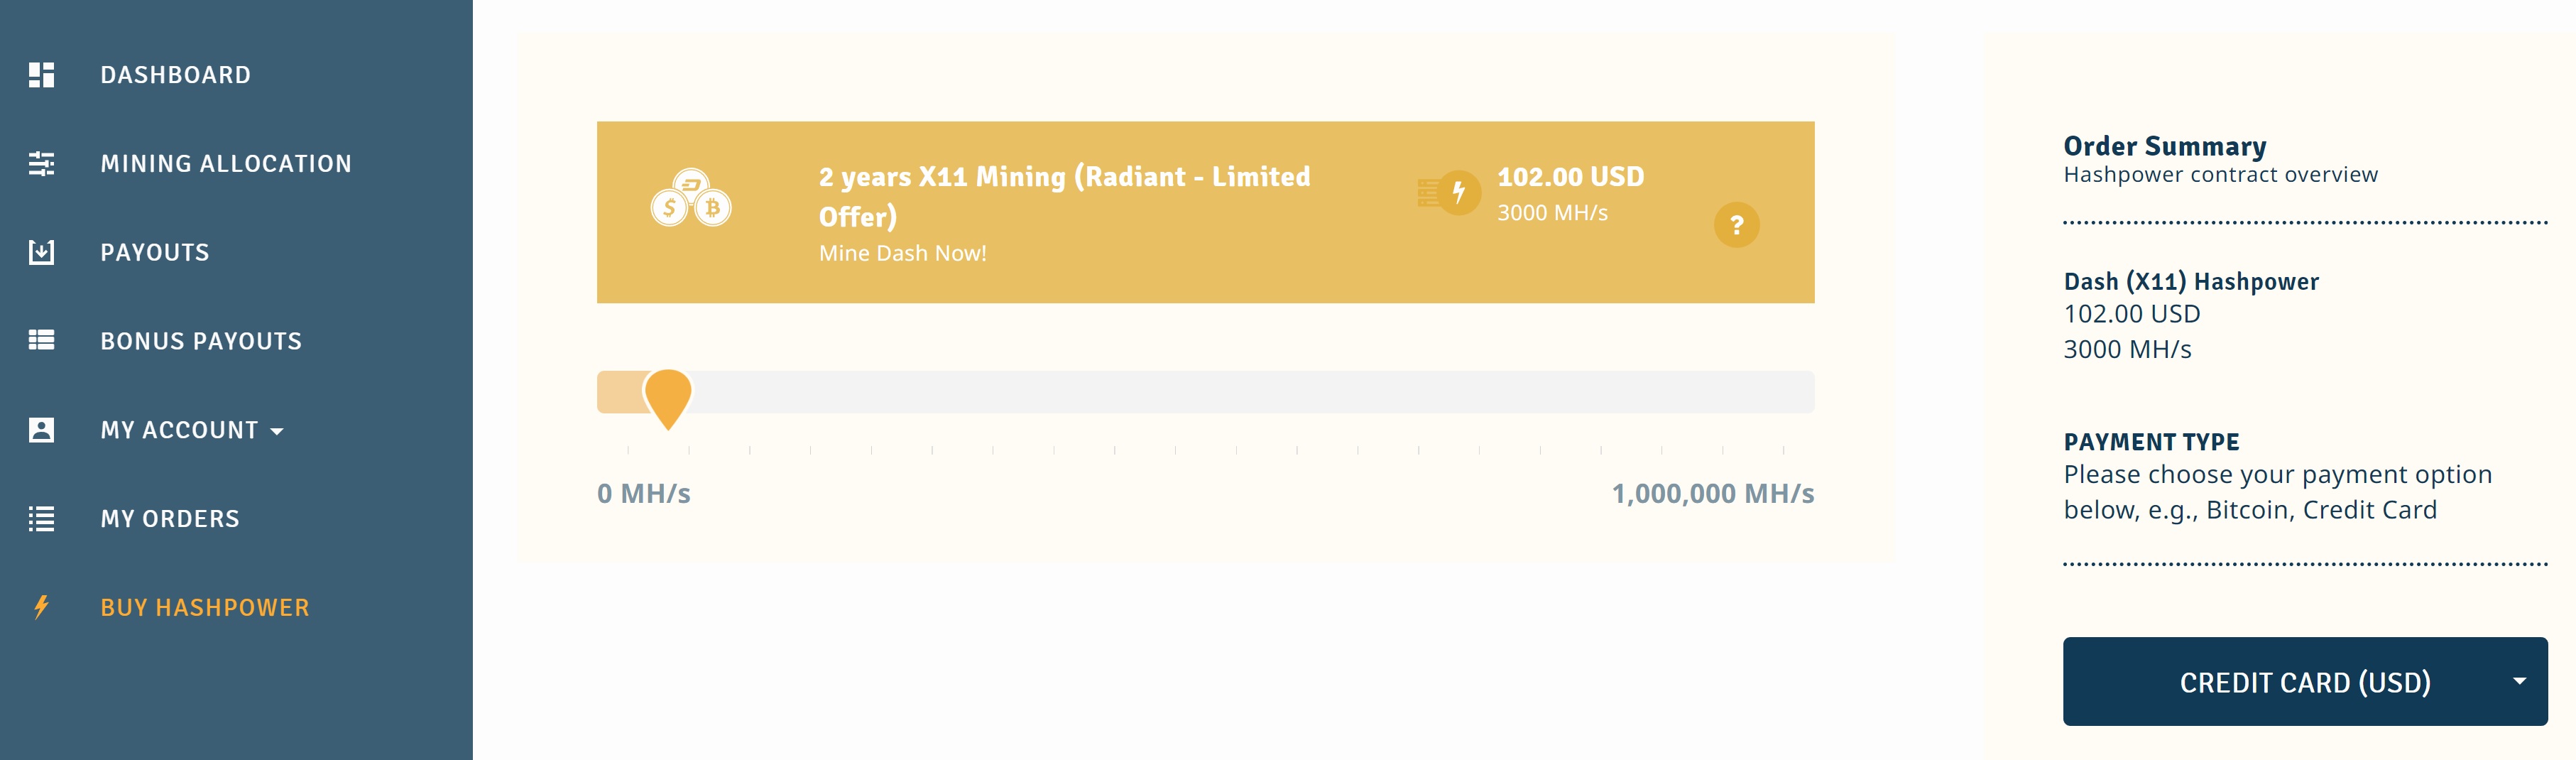
Task: Expand the My Account submenu caret
Action: point(277,432)
